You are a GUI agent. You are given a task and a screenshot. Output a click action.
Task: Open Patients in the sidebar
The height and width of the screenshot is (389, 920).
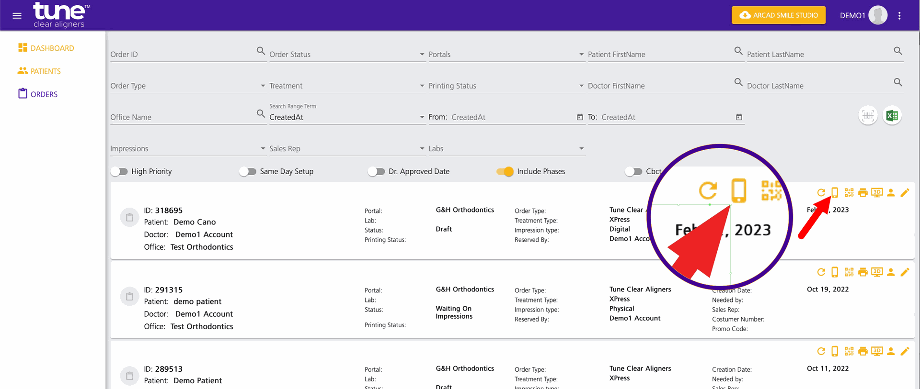click(x=39, y=71)
